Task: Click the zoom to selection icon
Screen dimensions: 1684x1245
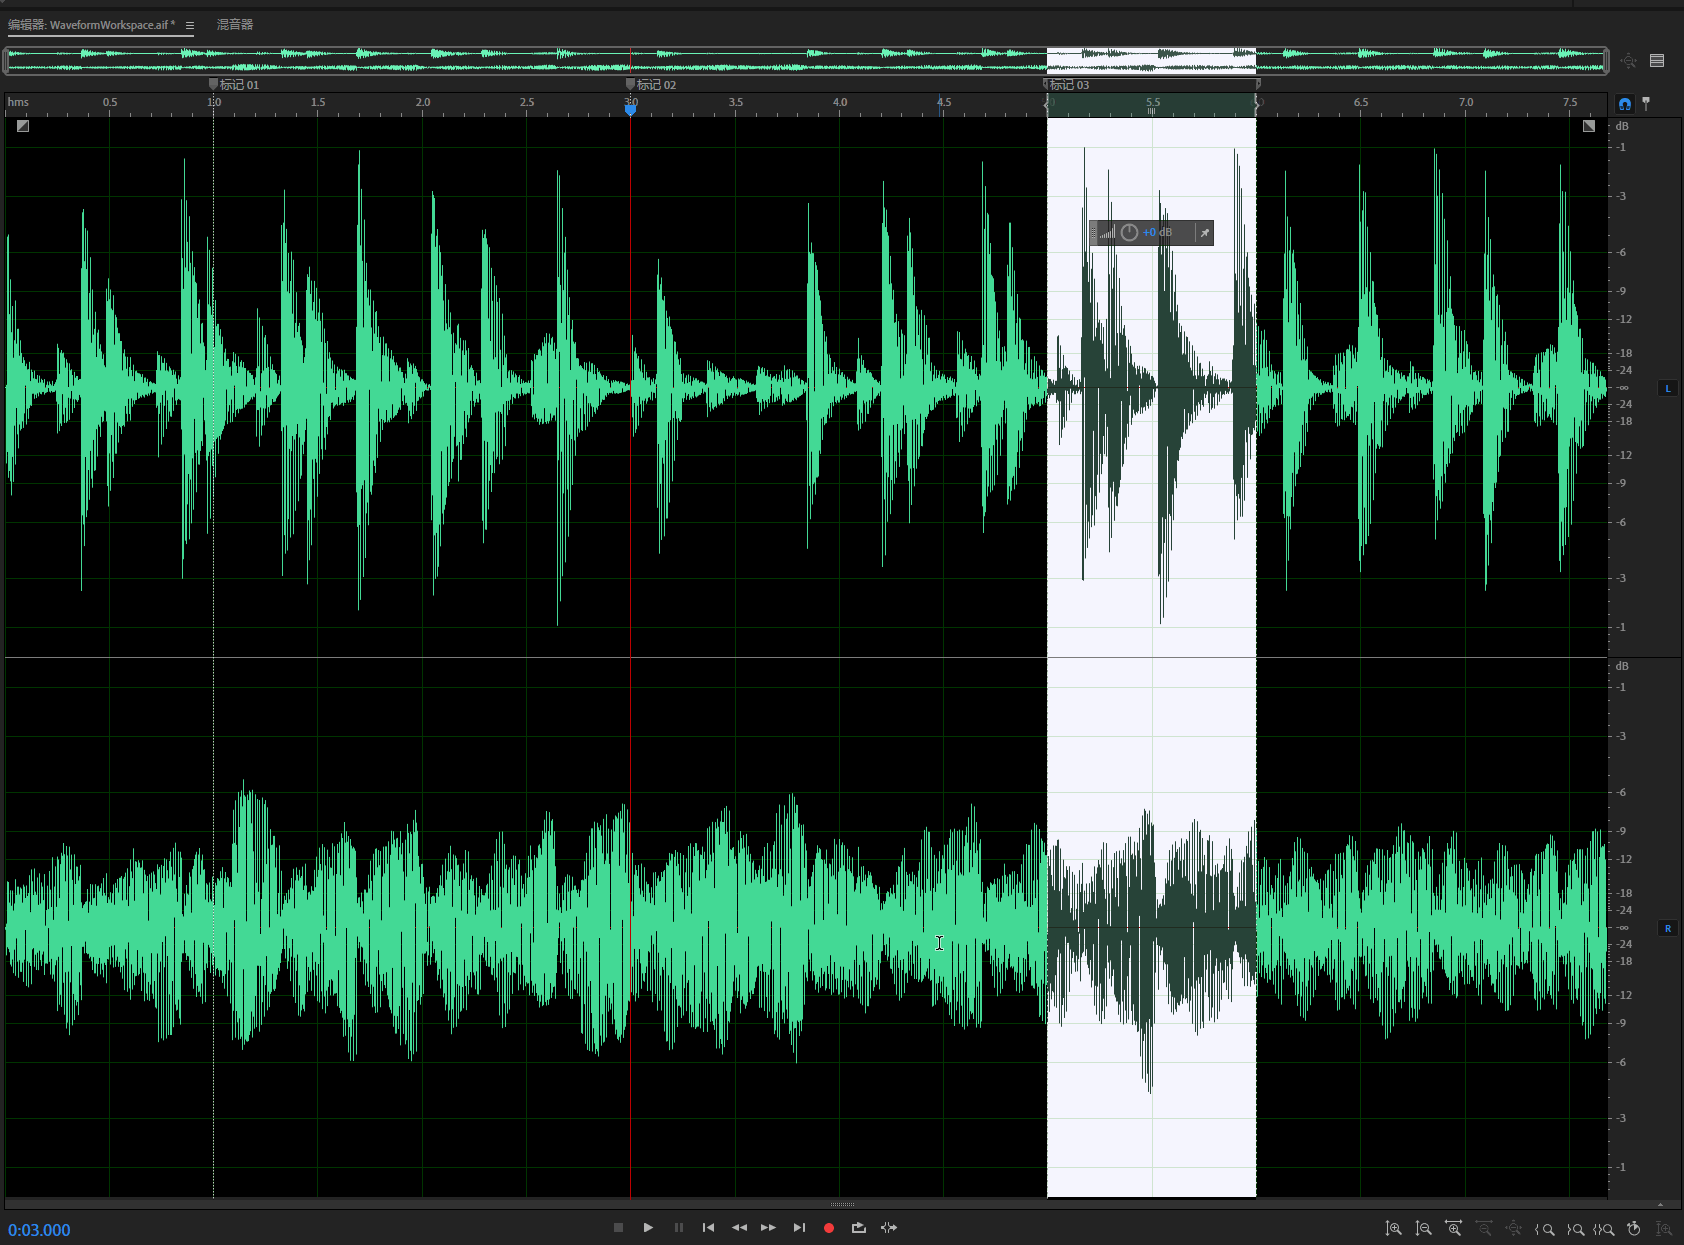Action: pyautogui.click(x=1605, y=1229)
